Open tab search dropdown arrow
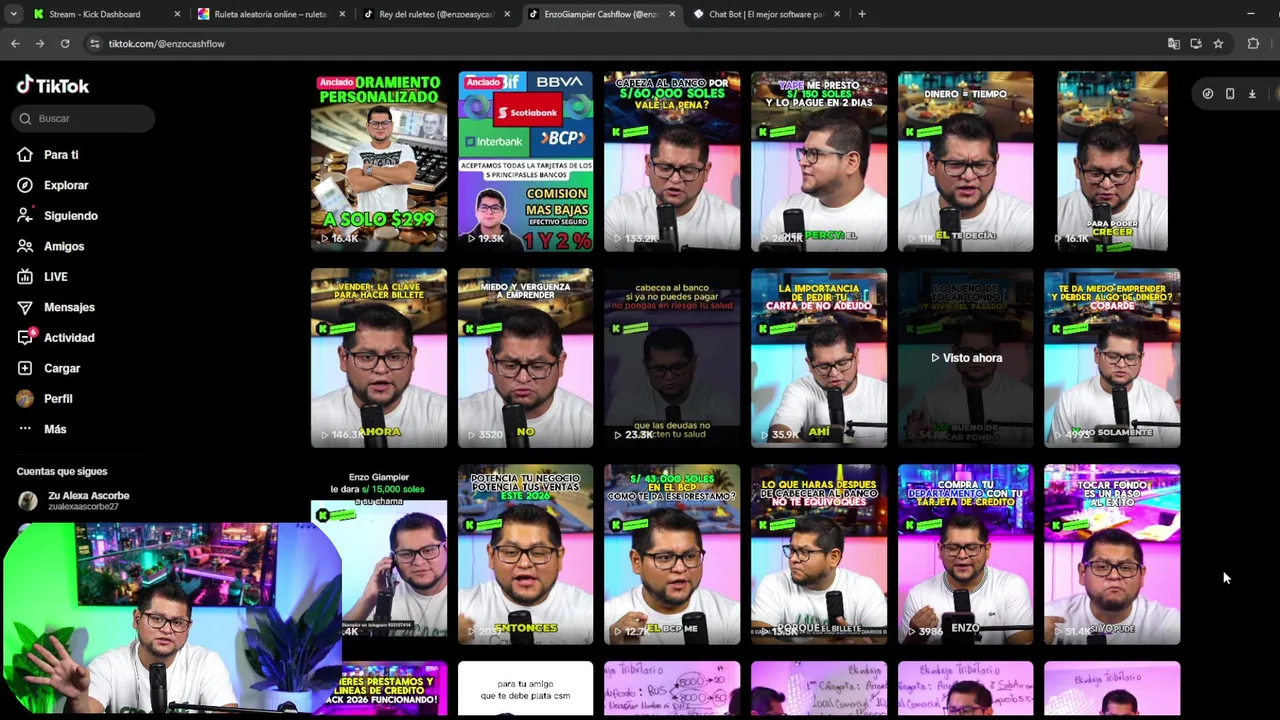 tap(13, 14)
